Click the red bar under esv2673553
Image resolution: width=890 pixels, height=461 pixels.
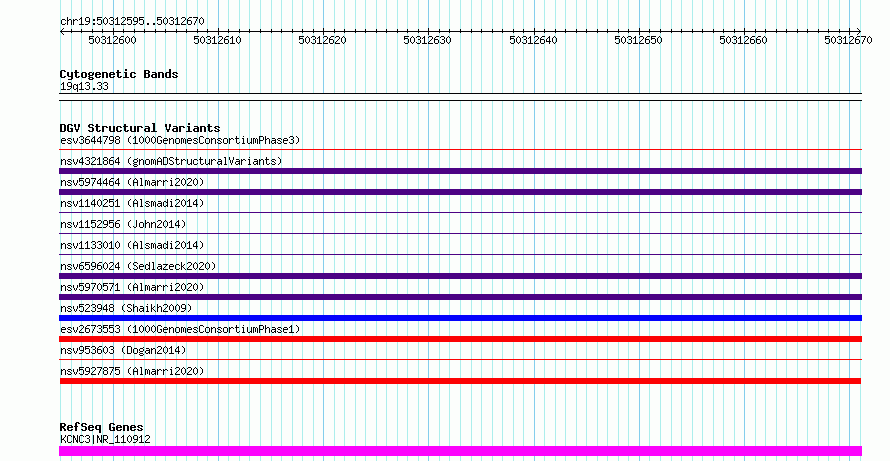(460, 339)
